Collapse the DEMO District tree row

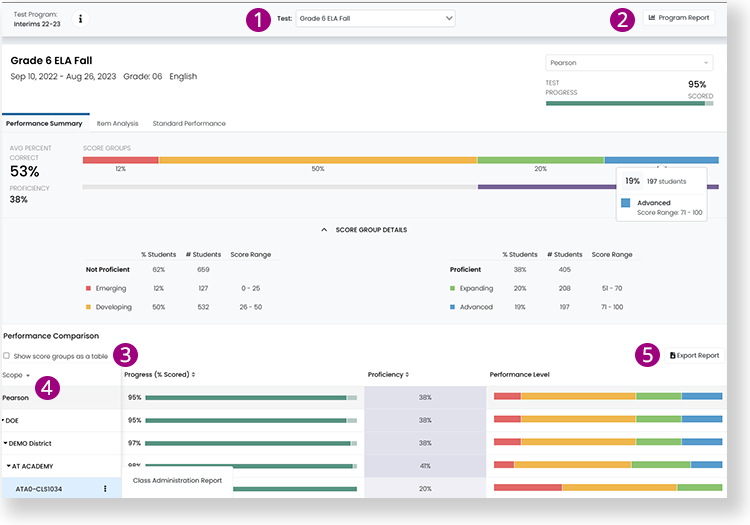coord(7,443)
